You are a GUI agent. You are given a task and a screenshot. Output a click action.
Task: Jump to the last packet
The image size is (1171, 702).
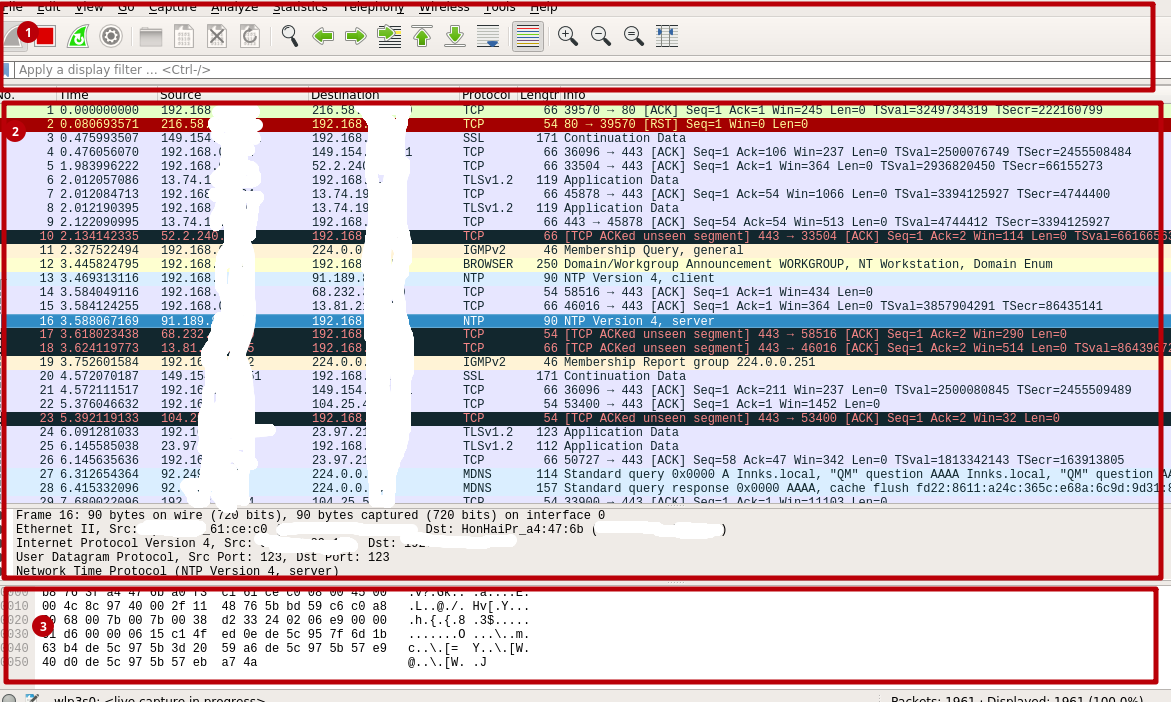pos(455,36)
